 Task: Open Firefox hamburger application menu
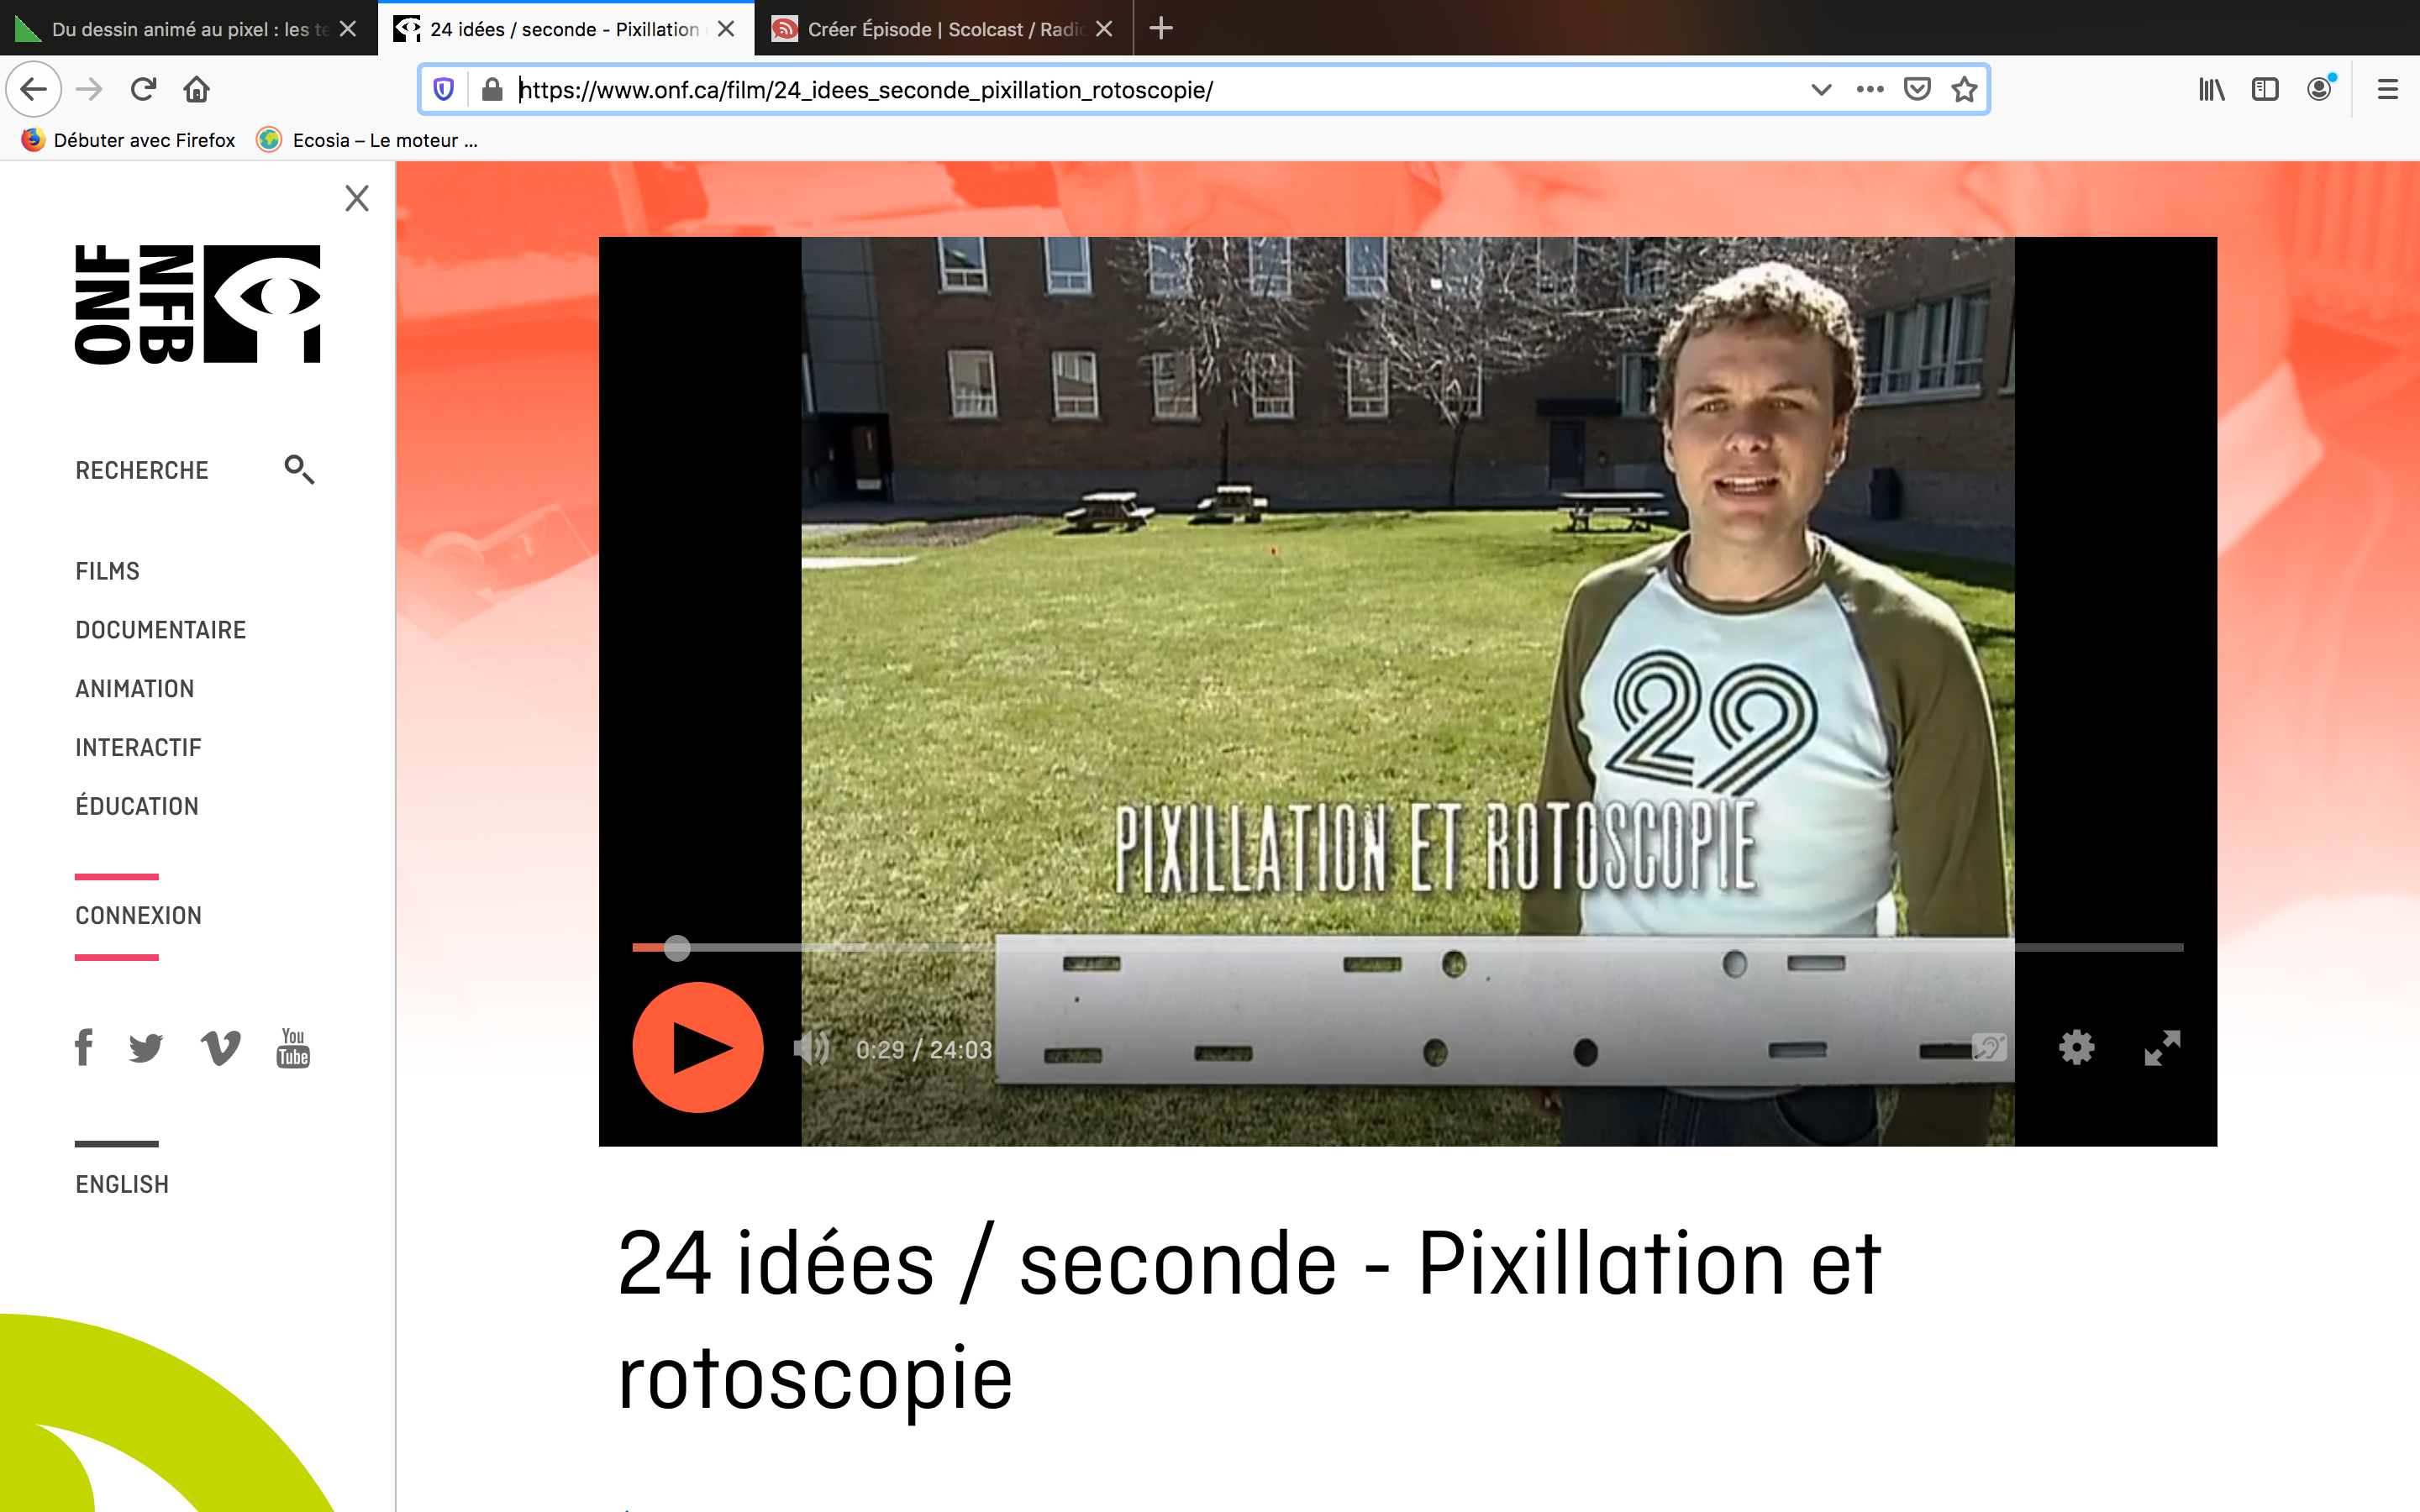coord(2387,90)
